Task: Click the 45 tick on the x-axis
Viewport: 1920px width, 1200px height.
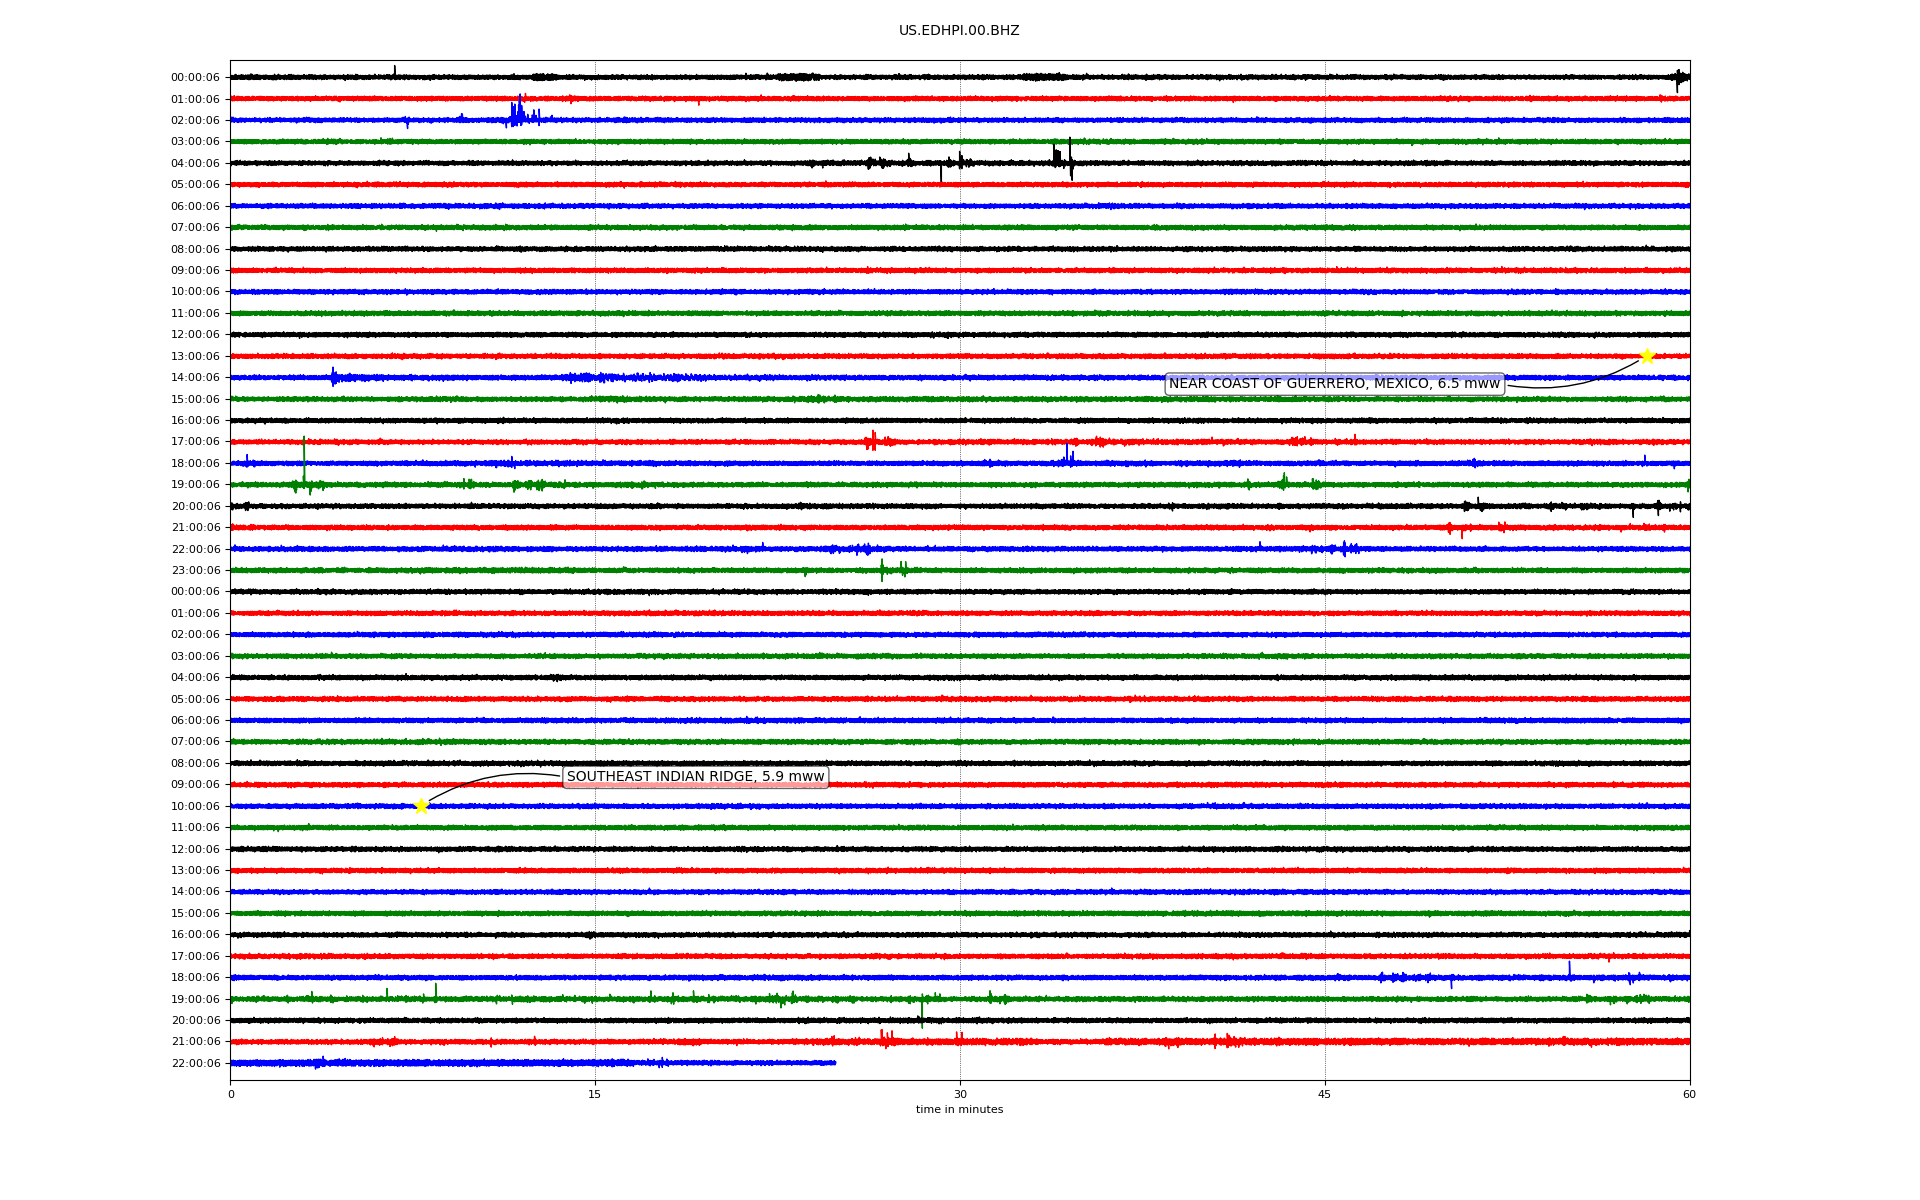Action: 1325,1094
